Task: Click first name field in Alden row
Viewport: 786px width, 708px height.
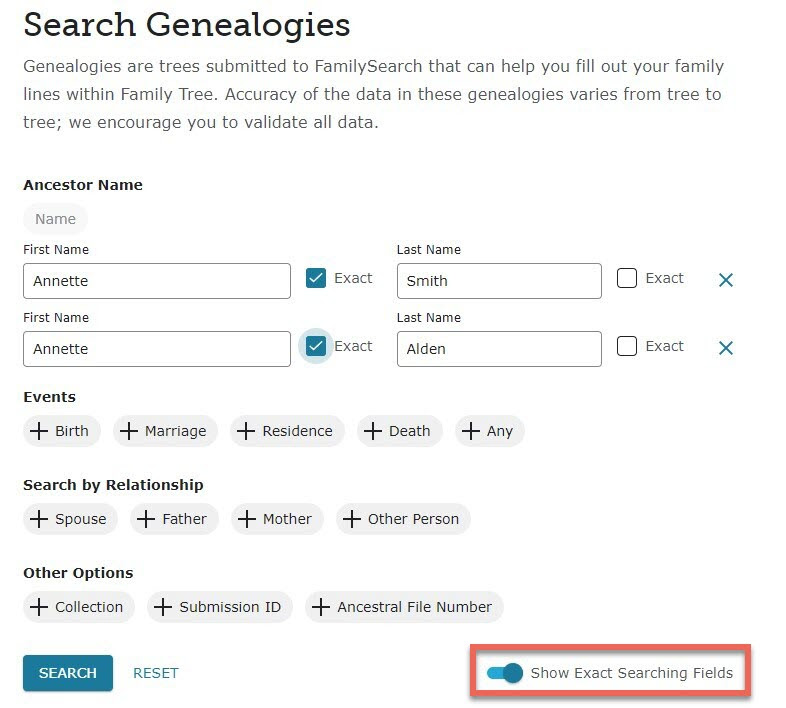Action: click(157, 349)
